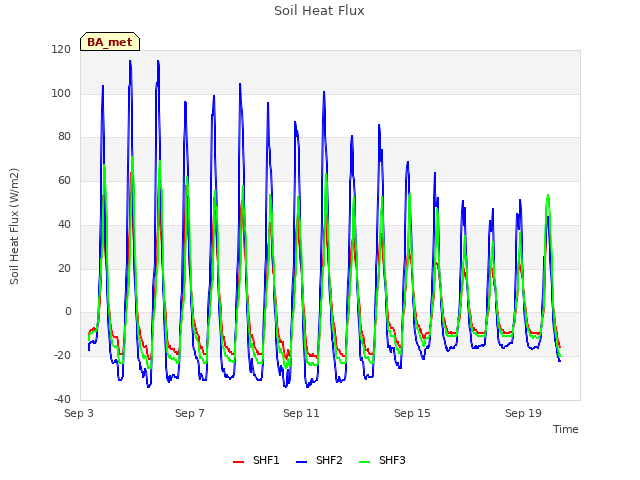Click the -20 y-axis tick label
640x480 pixels.
pyautogui.click(x=62, y=356)
